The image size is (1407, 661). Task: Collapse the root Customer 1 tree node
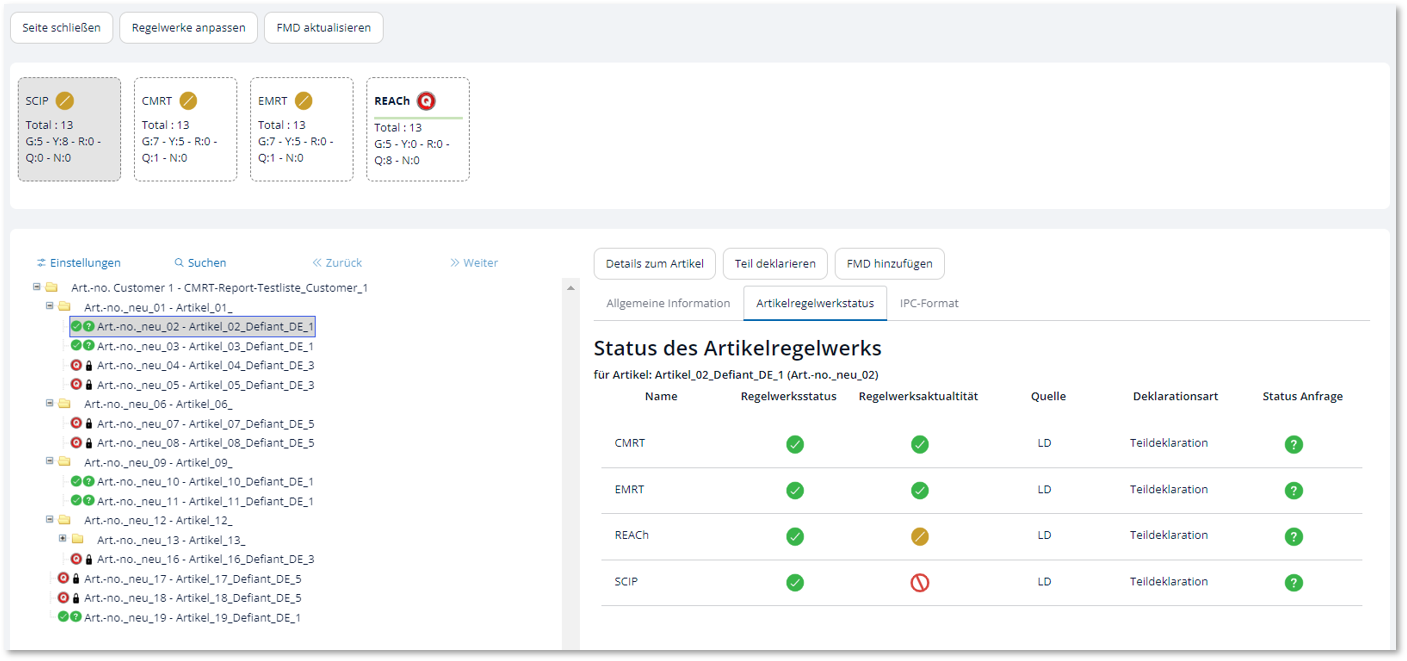(37, 287)
